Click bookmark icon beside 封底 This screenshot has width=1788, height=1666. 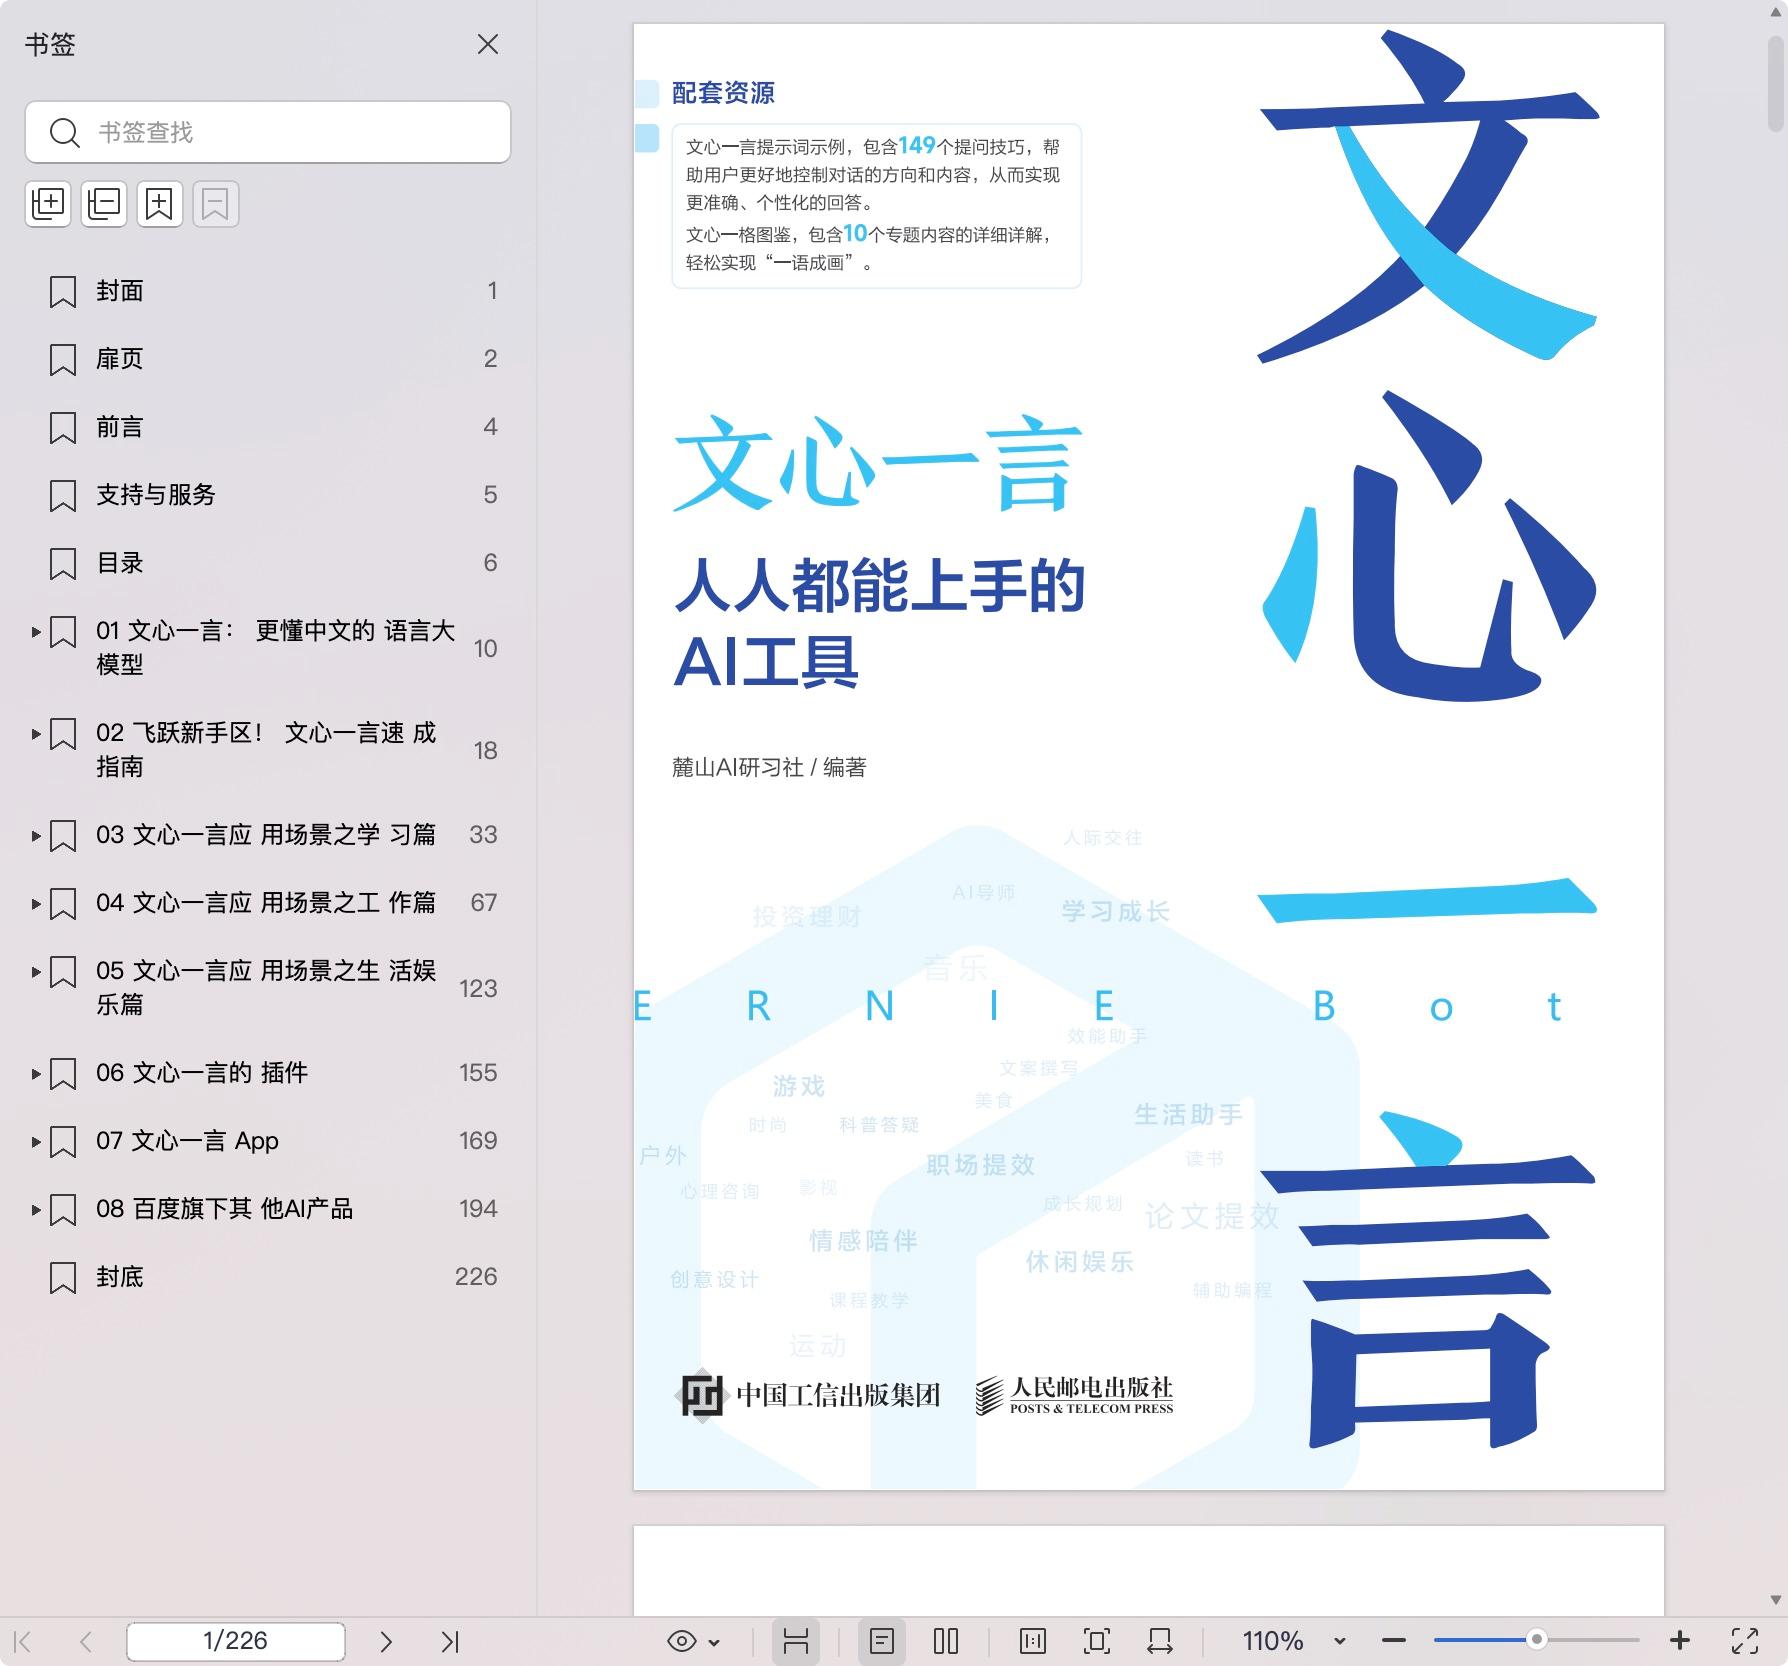click(x=63, y=1278)
